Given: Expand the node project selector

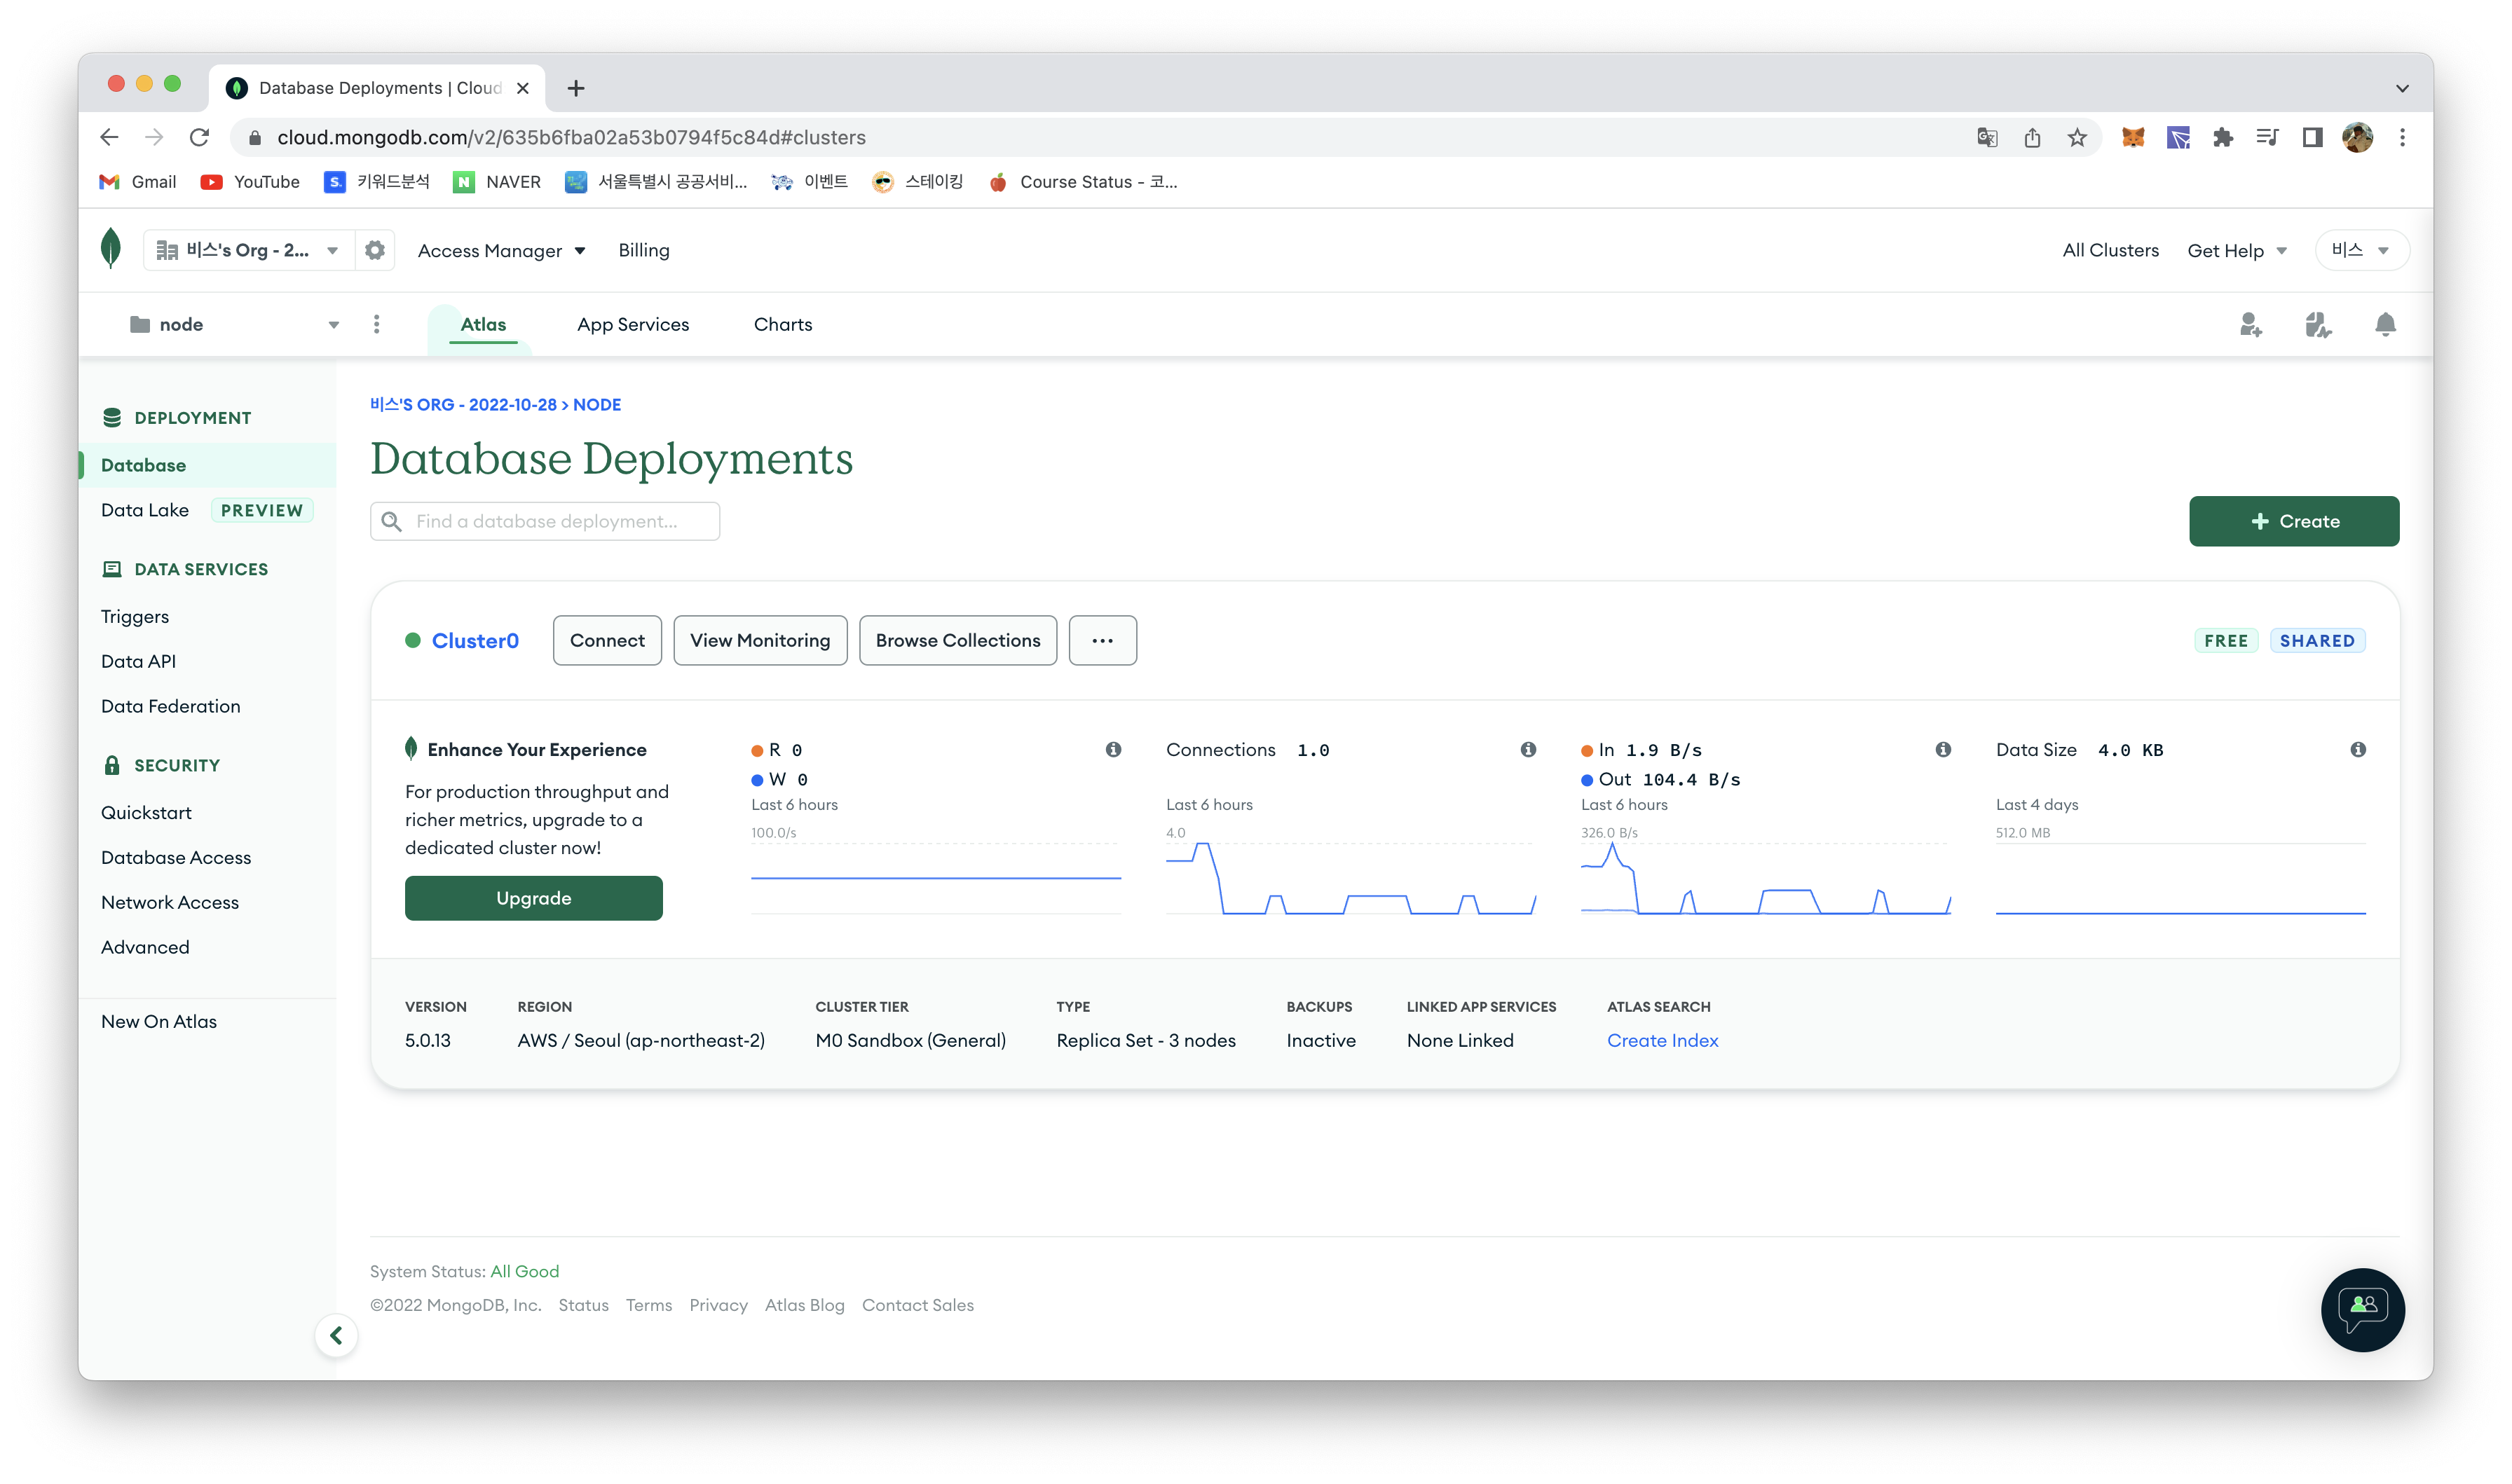Looking at the screenshot, I should pyautogui.click(x=234, y=324).
